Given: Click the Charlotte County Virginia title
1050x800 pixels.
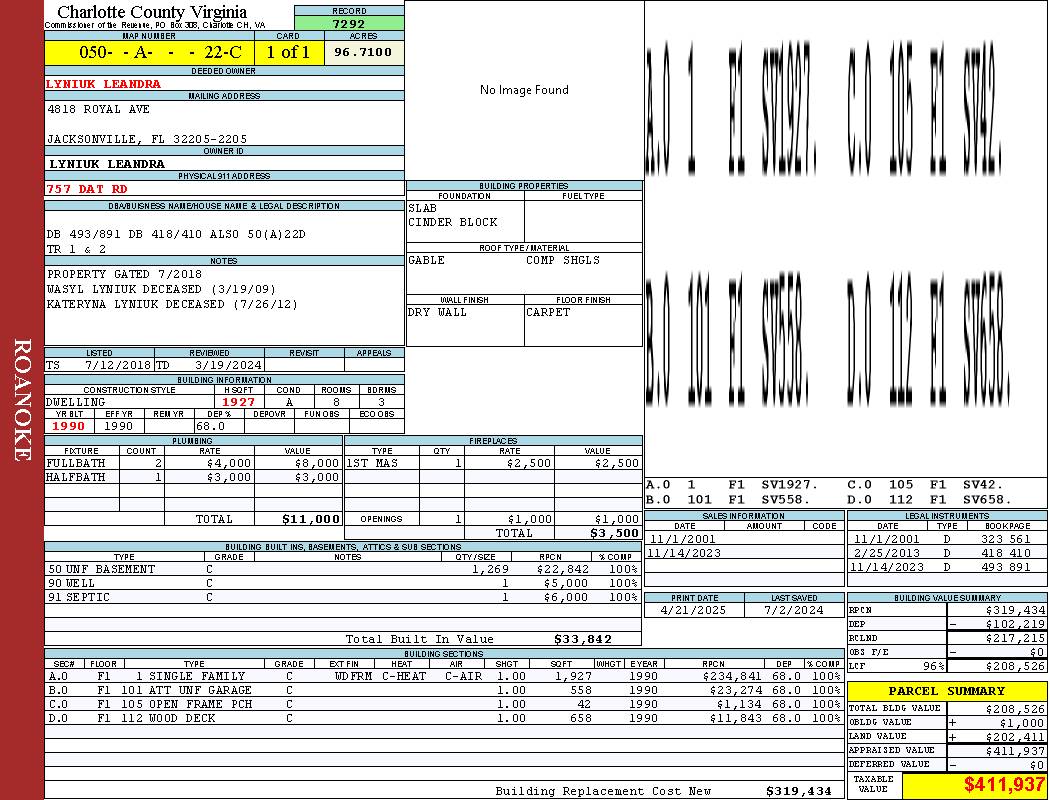Looking at the screenshot, I should point(152,12).
